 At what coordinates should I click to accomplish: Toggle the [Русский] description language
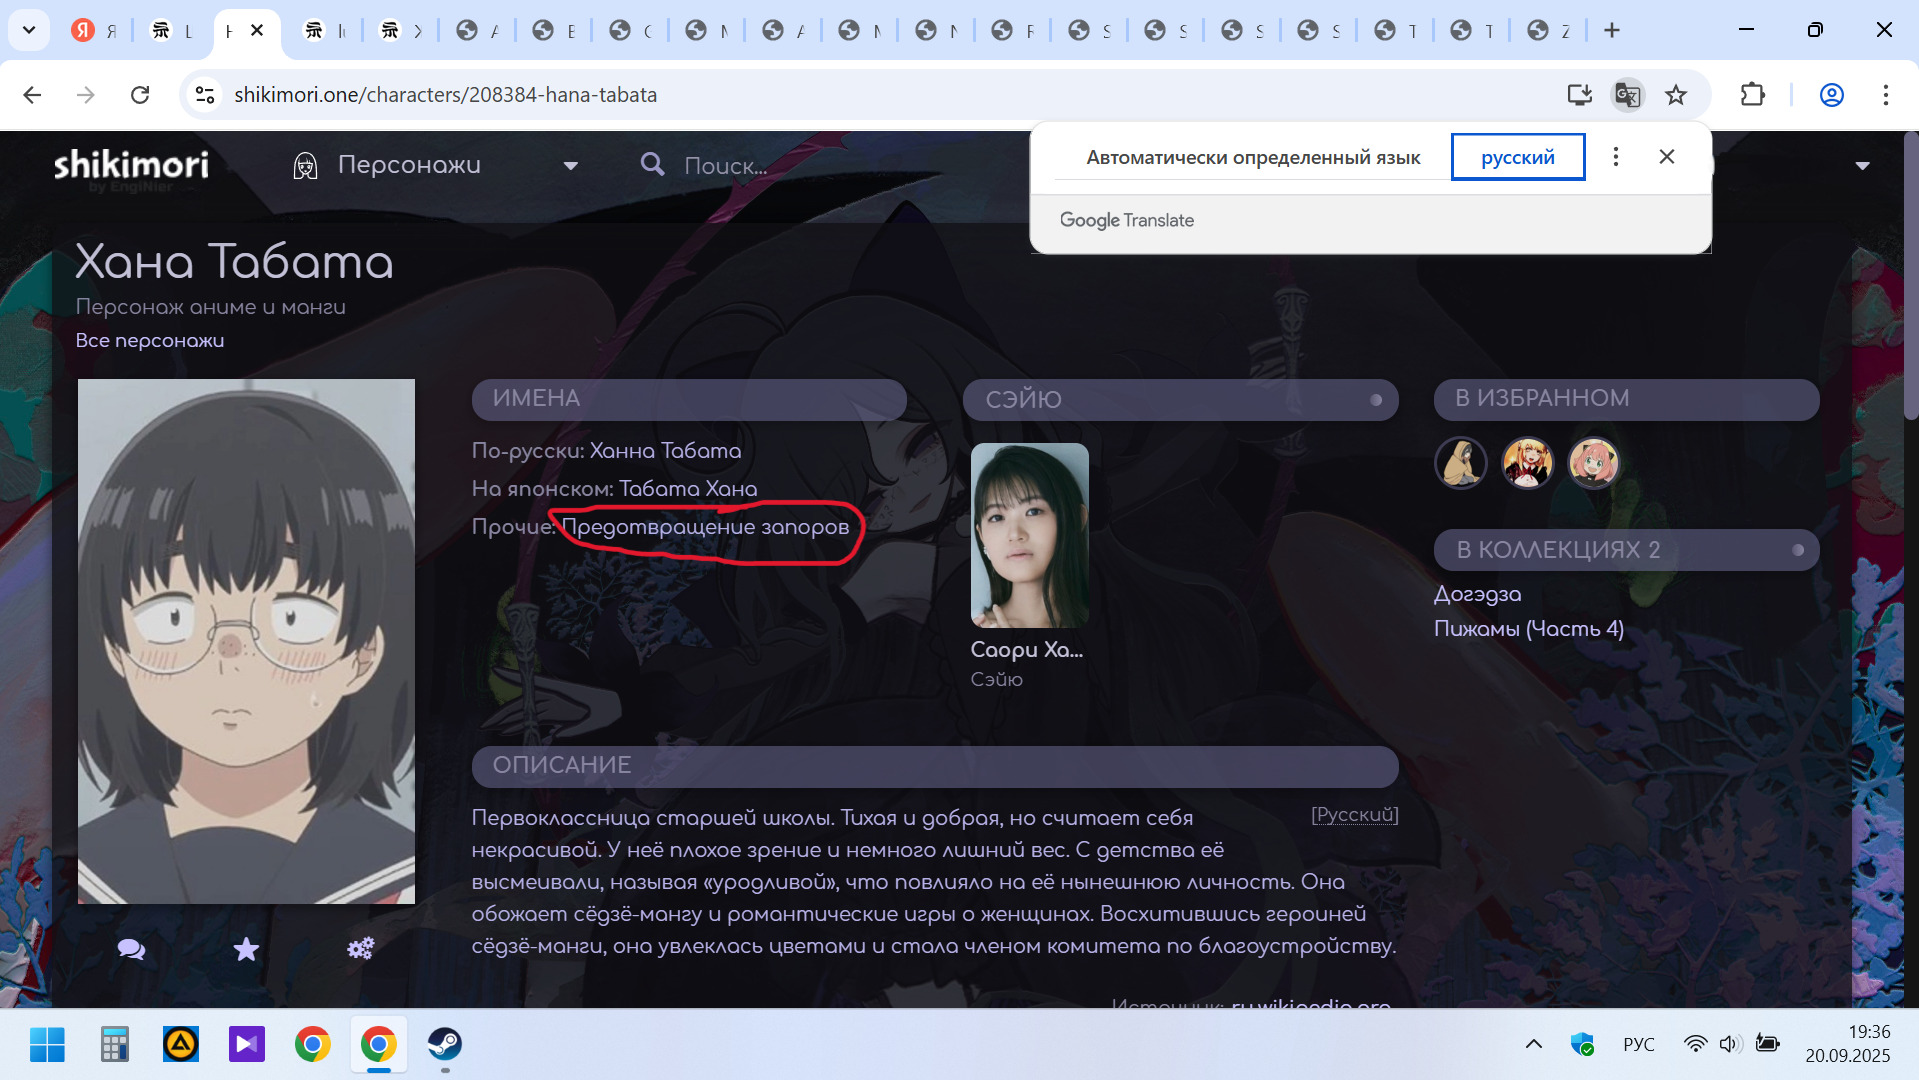pos(1354,815)
